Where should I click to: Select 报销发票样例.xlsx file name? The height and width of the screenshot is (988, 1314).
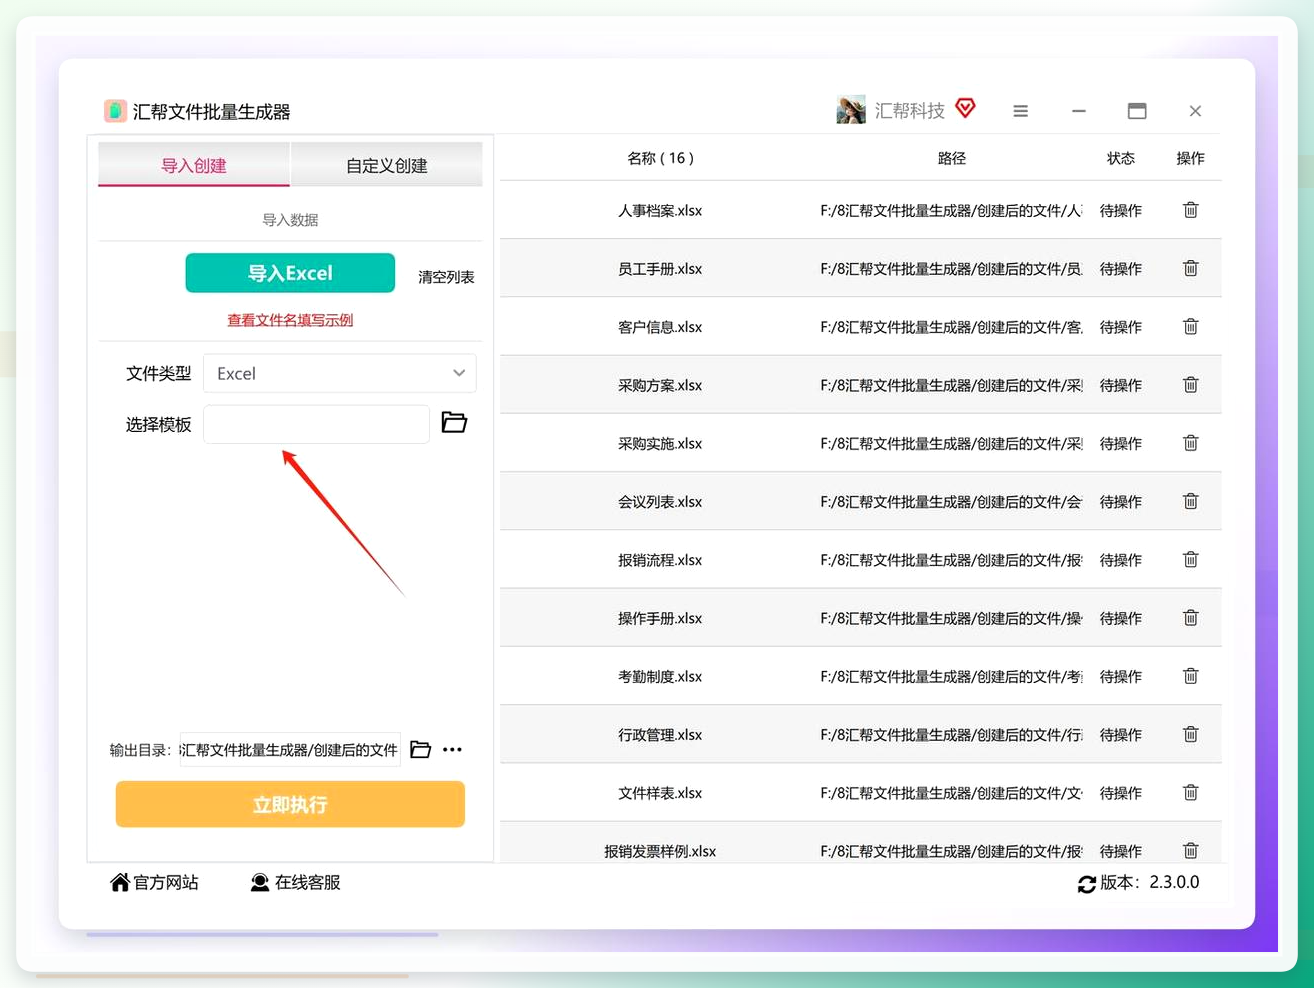660,851
